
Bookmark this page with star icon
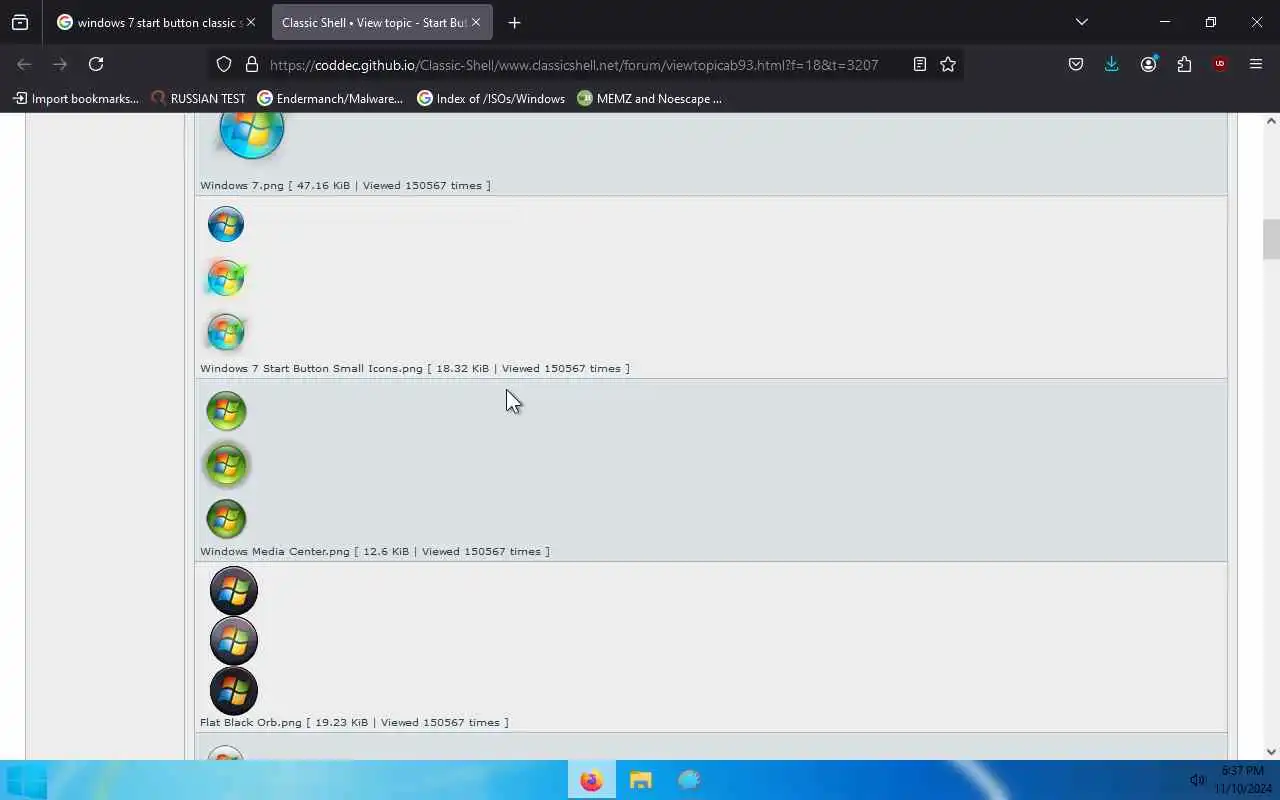[948, 64]
